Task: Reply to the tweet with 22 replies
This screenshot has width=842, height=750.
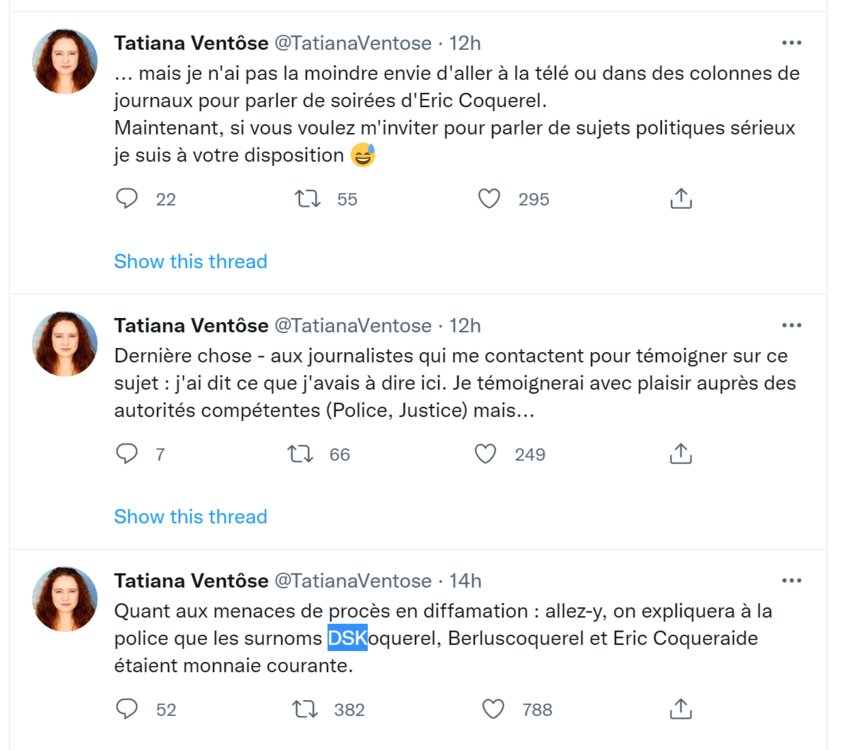Action: click(127, 199)
